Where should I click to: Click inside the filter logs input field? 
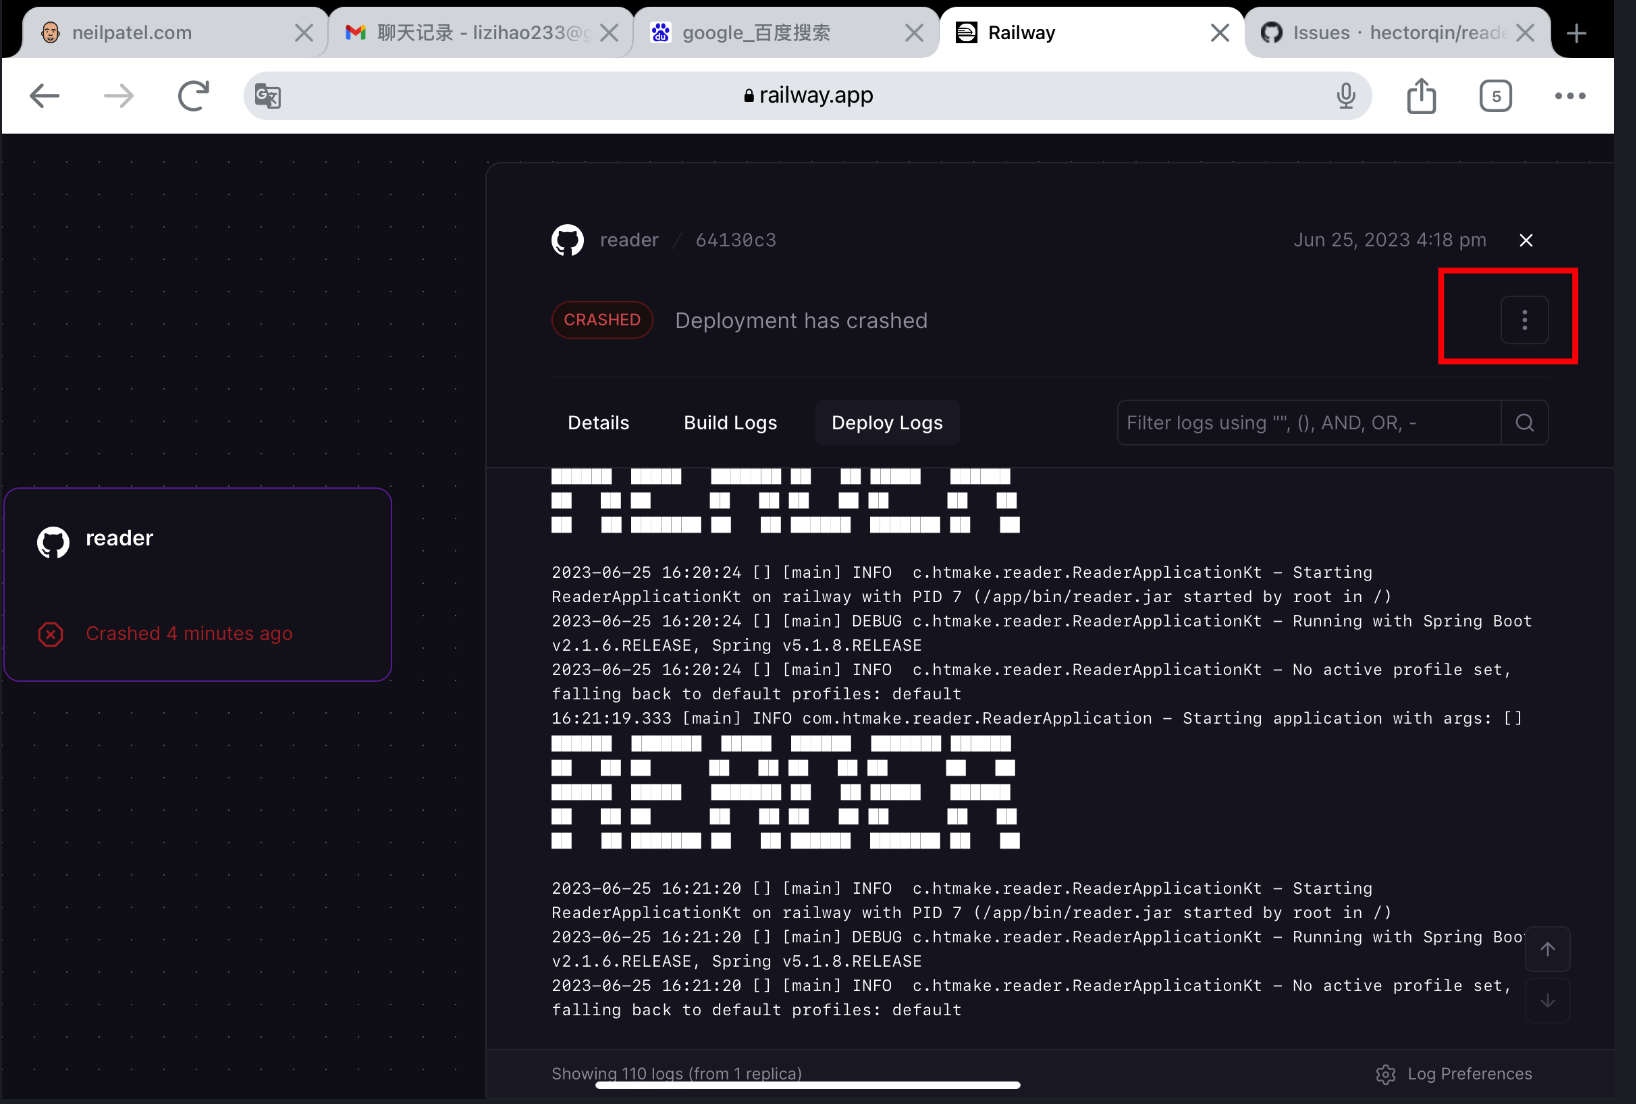click(x=1300, y=422)
